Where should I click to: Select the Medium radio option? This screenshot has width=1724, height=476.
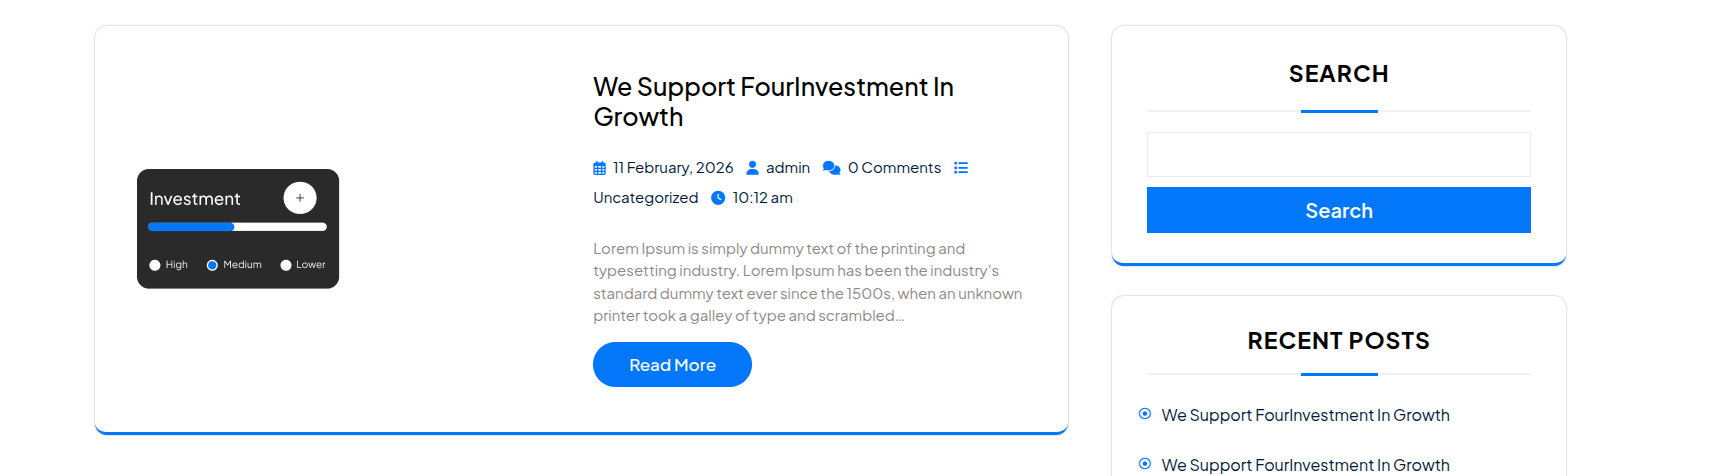tap(212, 265)
